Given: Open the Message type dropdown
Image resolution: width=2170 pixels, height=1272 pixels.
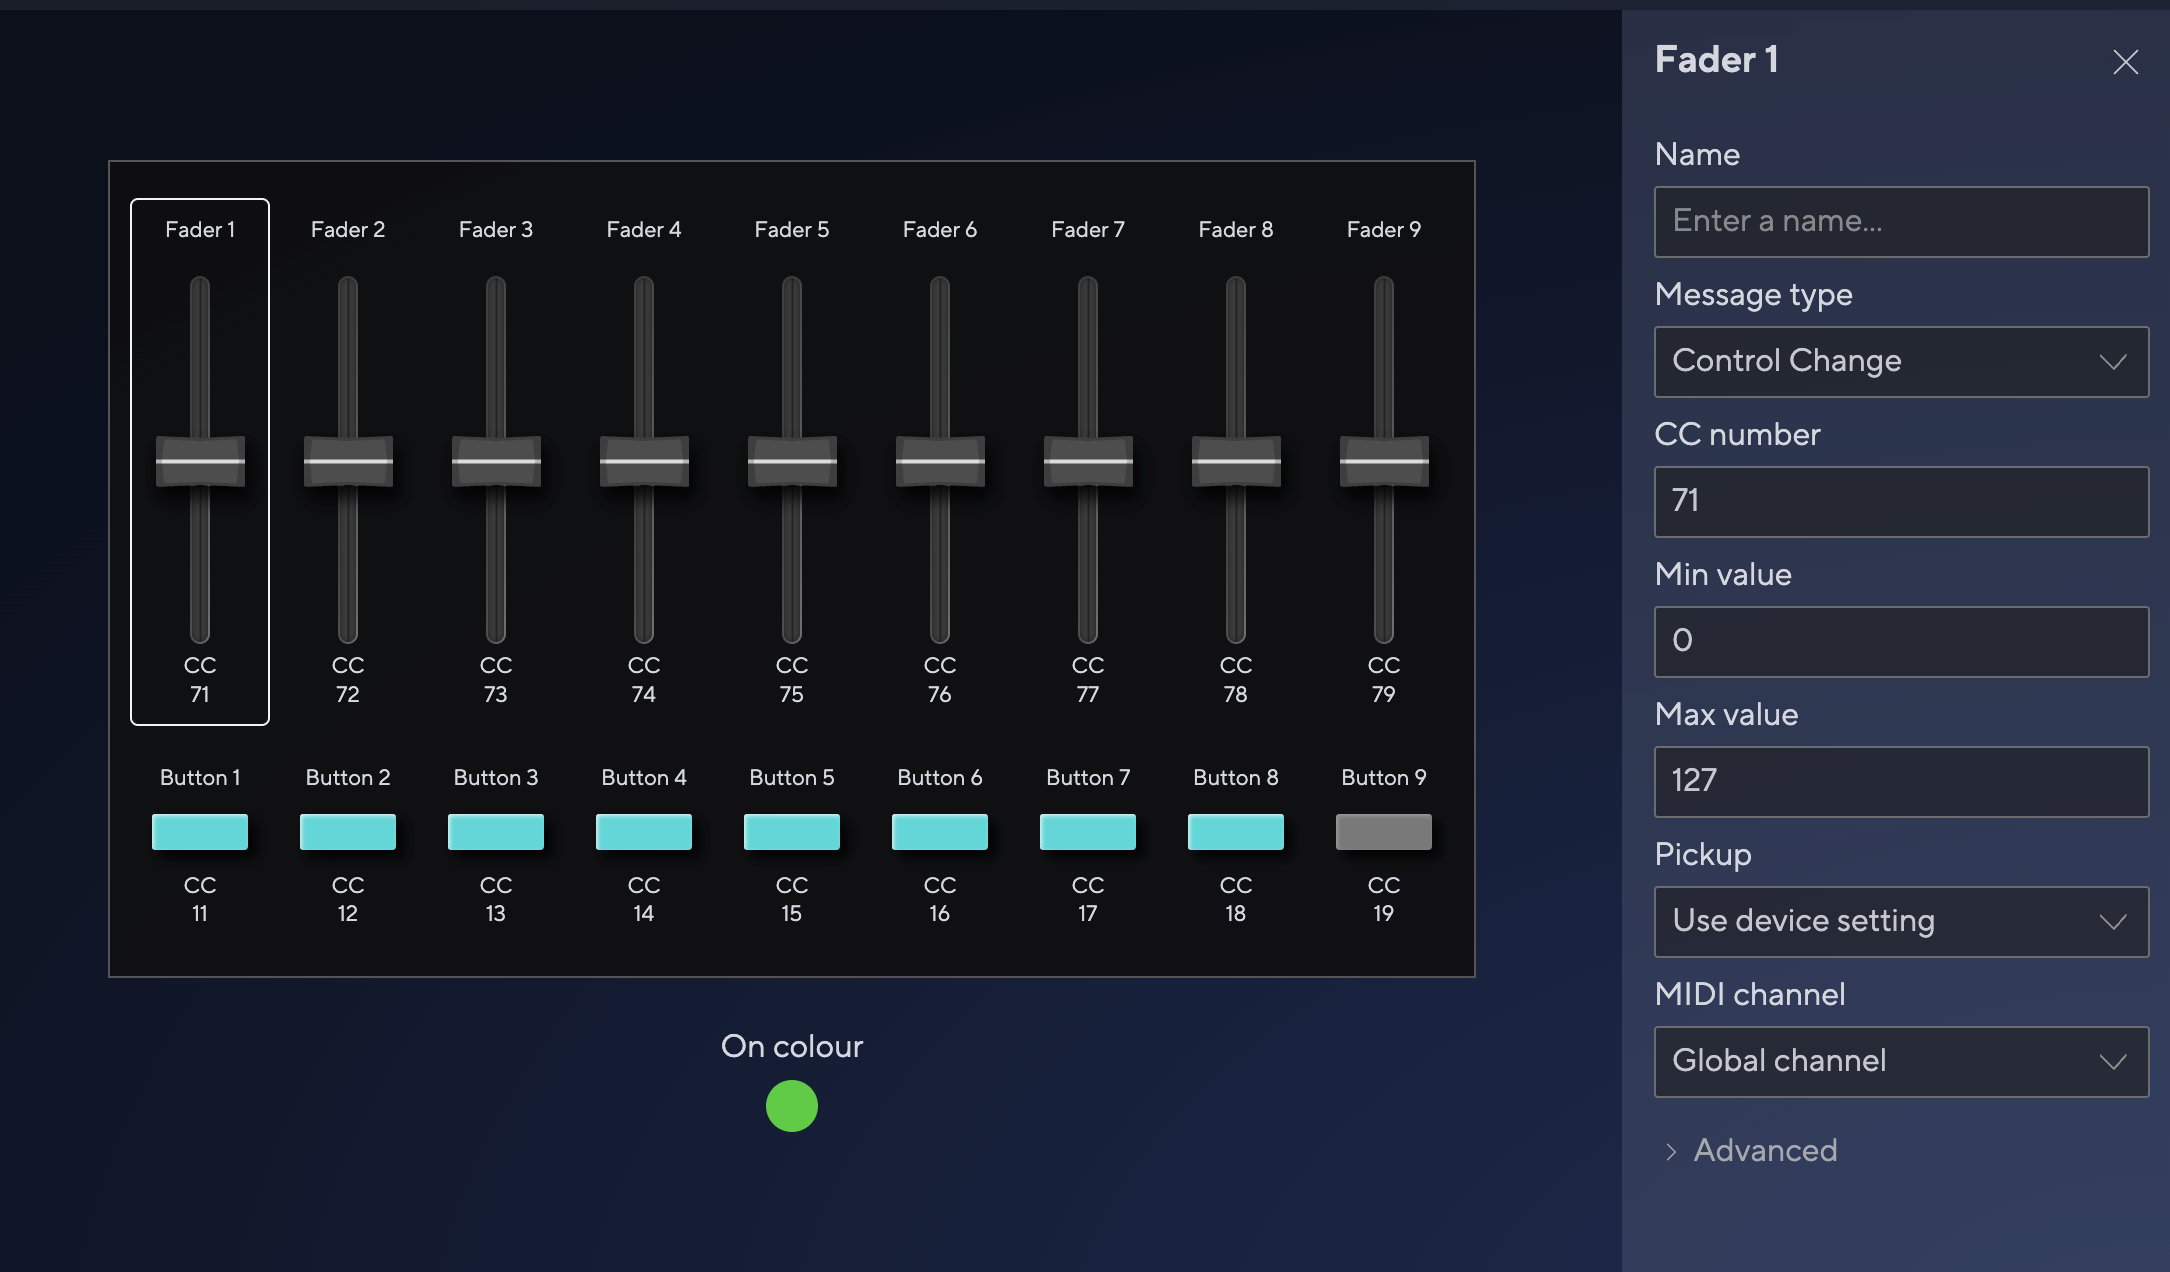Looking at the screenshot, I should pos(1901,362).
